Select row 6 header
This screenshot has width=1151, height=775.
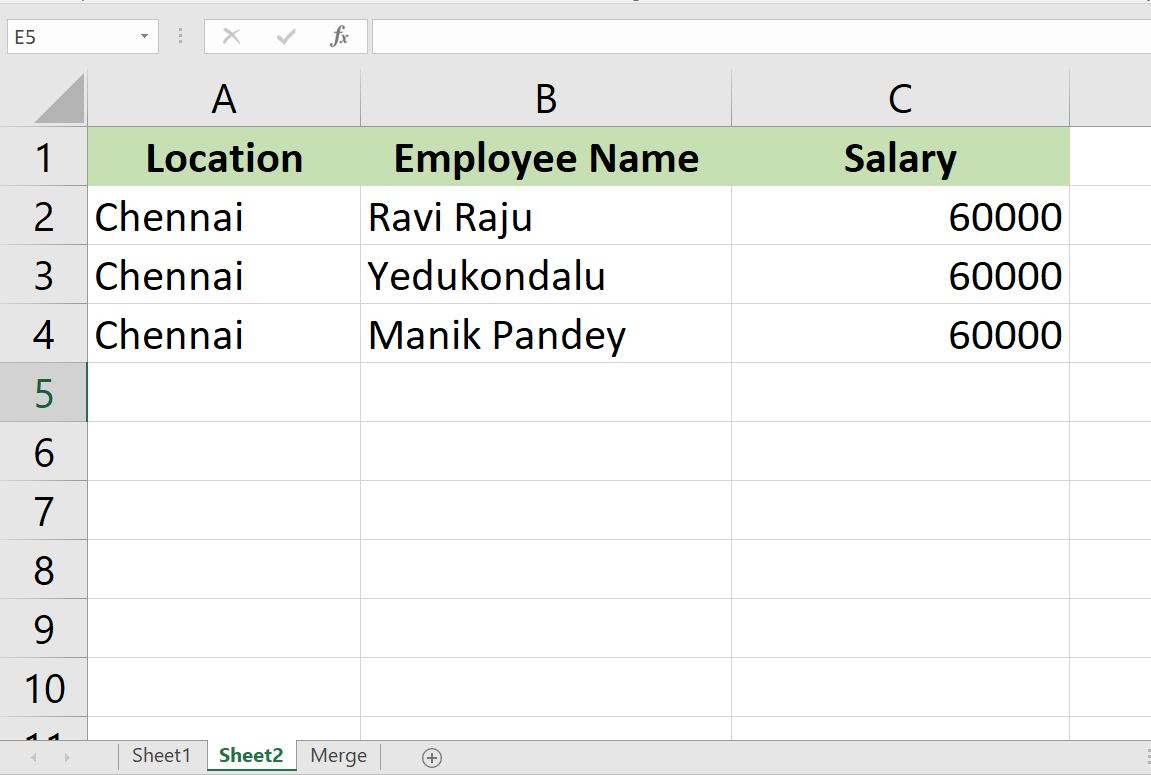coord(43,452)
